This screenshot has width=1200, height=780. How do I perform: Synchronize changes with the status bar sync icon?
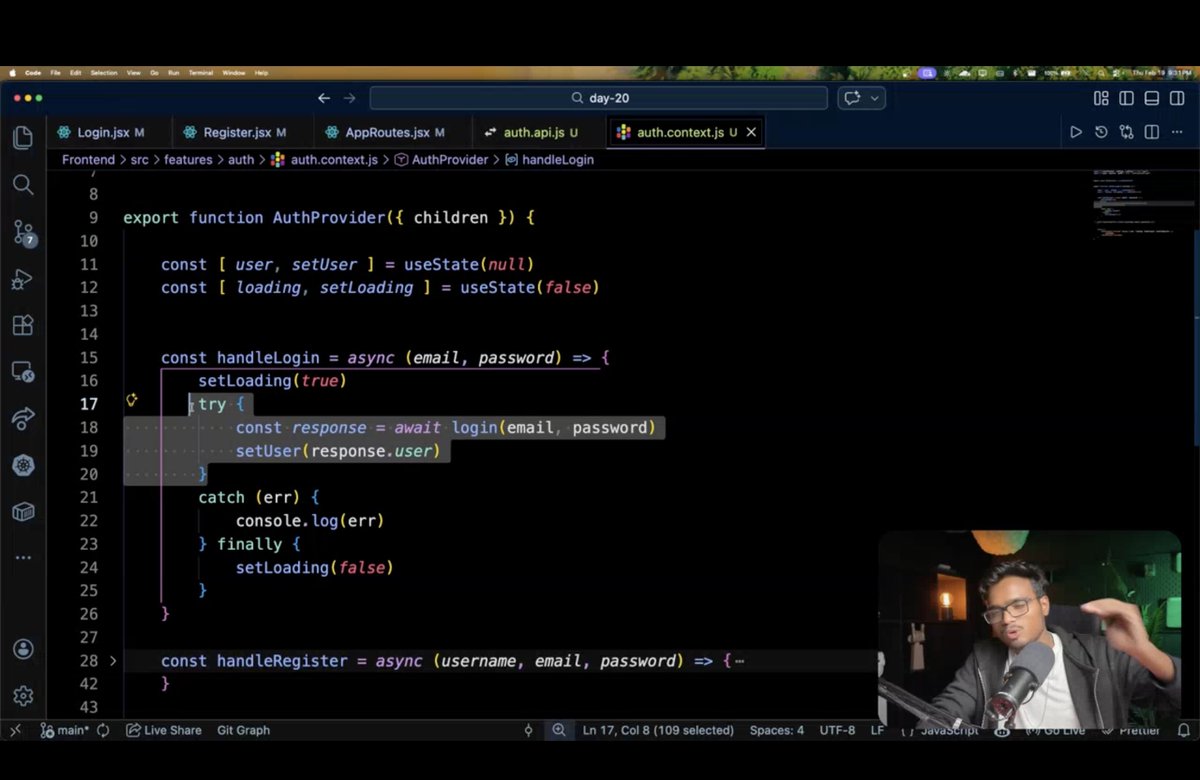pyautogui.click(x=104, y=731)
